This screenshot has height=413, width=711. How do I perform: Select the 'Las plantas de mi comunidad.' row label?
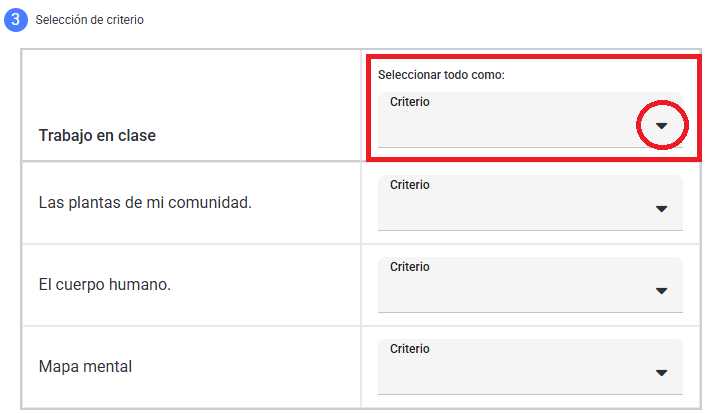145,203
